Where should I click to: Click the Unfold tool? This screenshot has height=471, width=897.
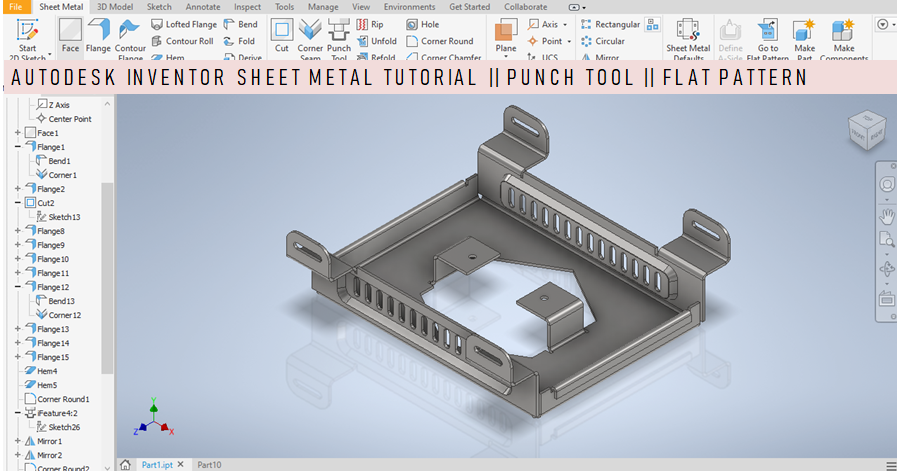coord(376,41)
